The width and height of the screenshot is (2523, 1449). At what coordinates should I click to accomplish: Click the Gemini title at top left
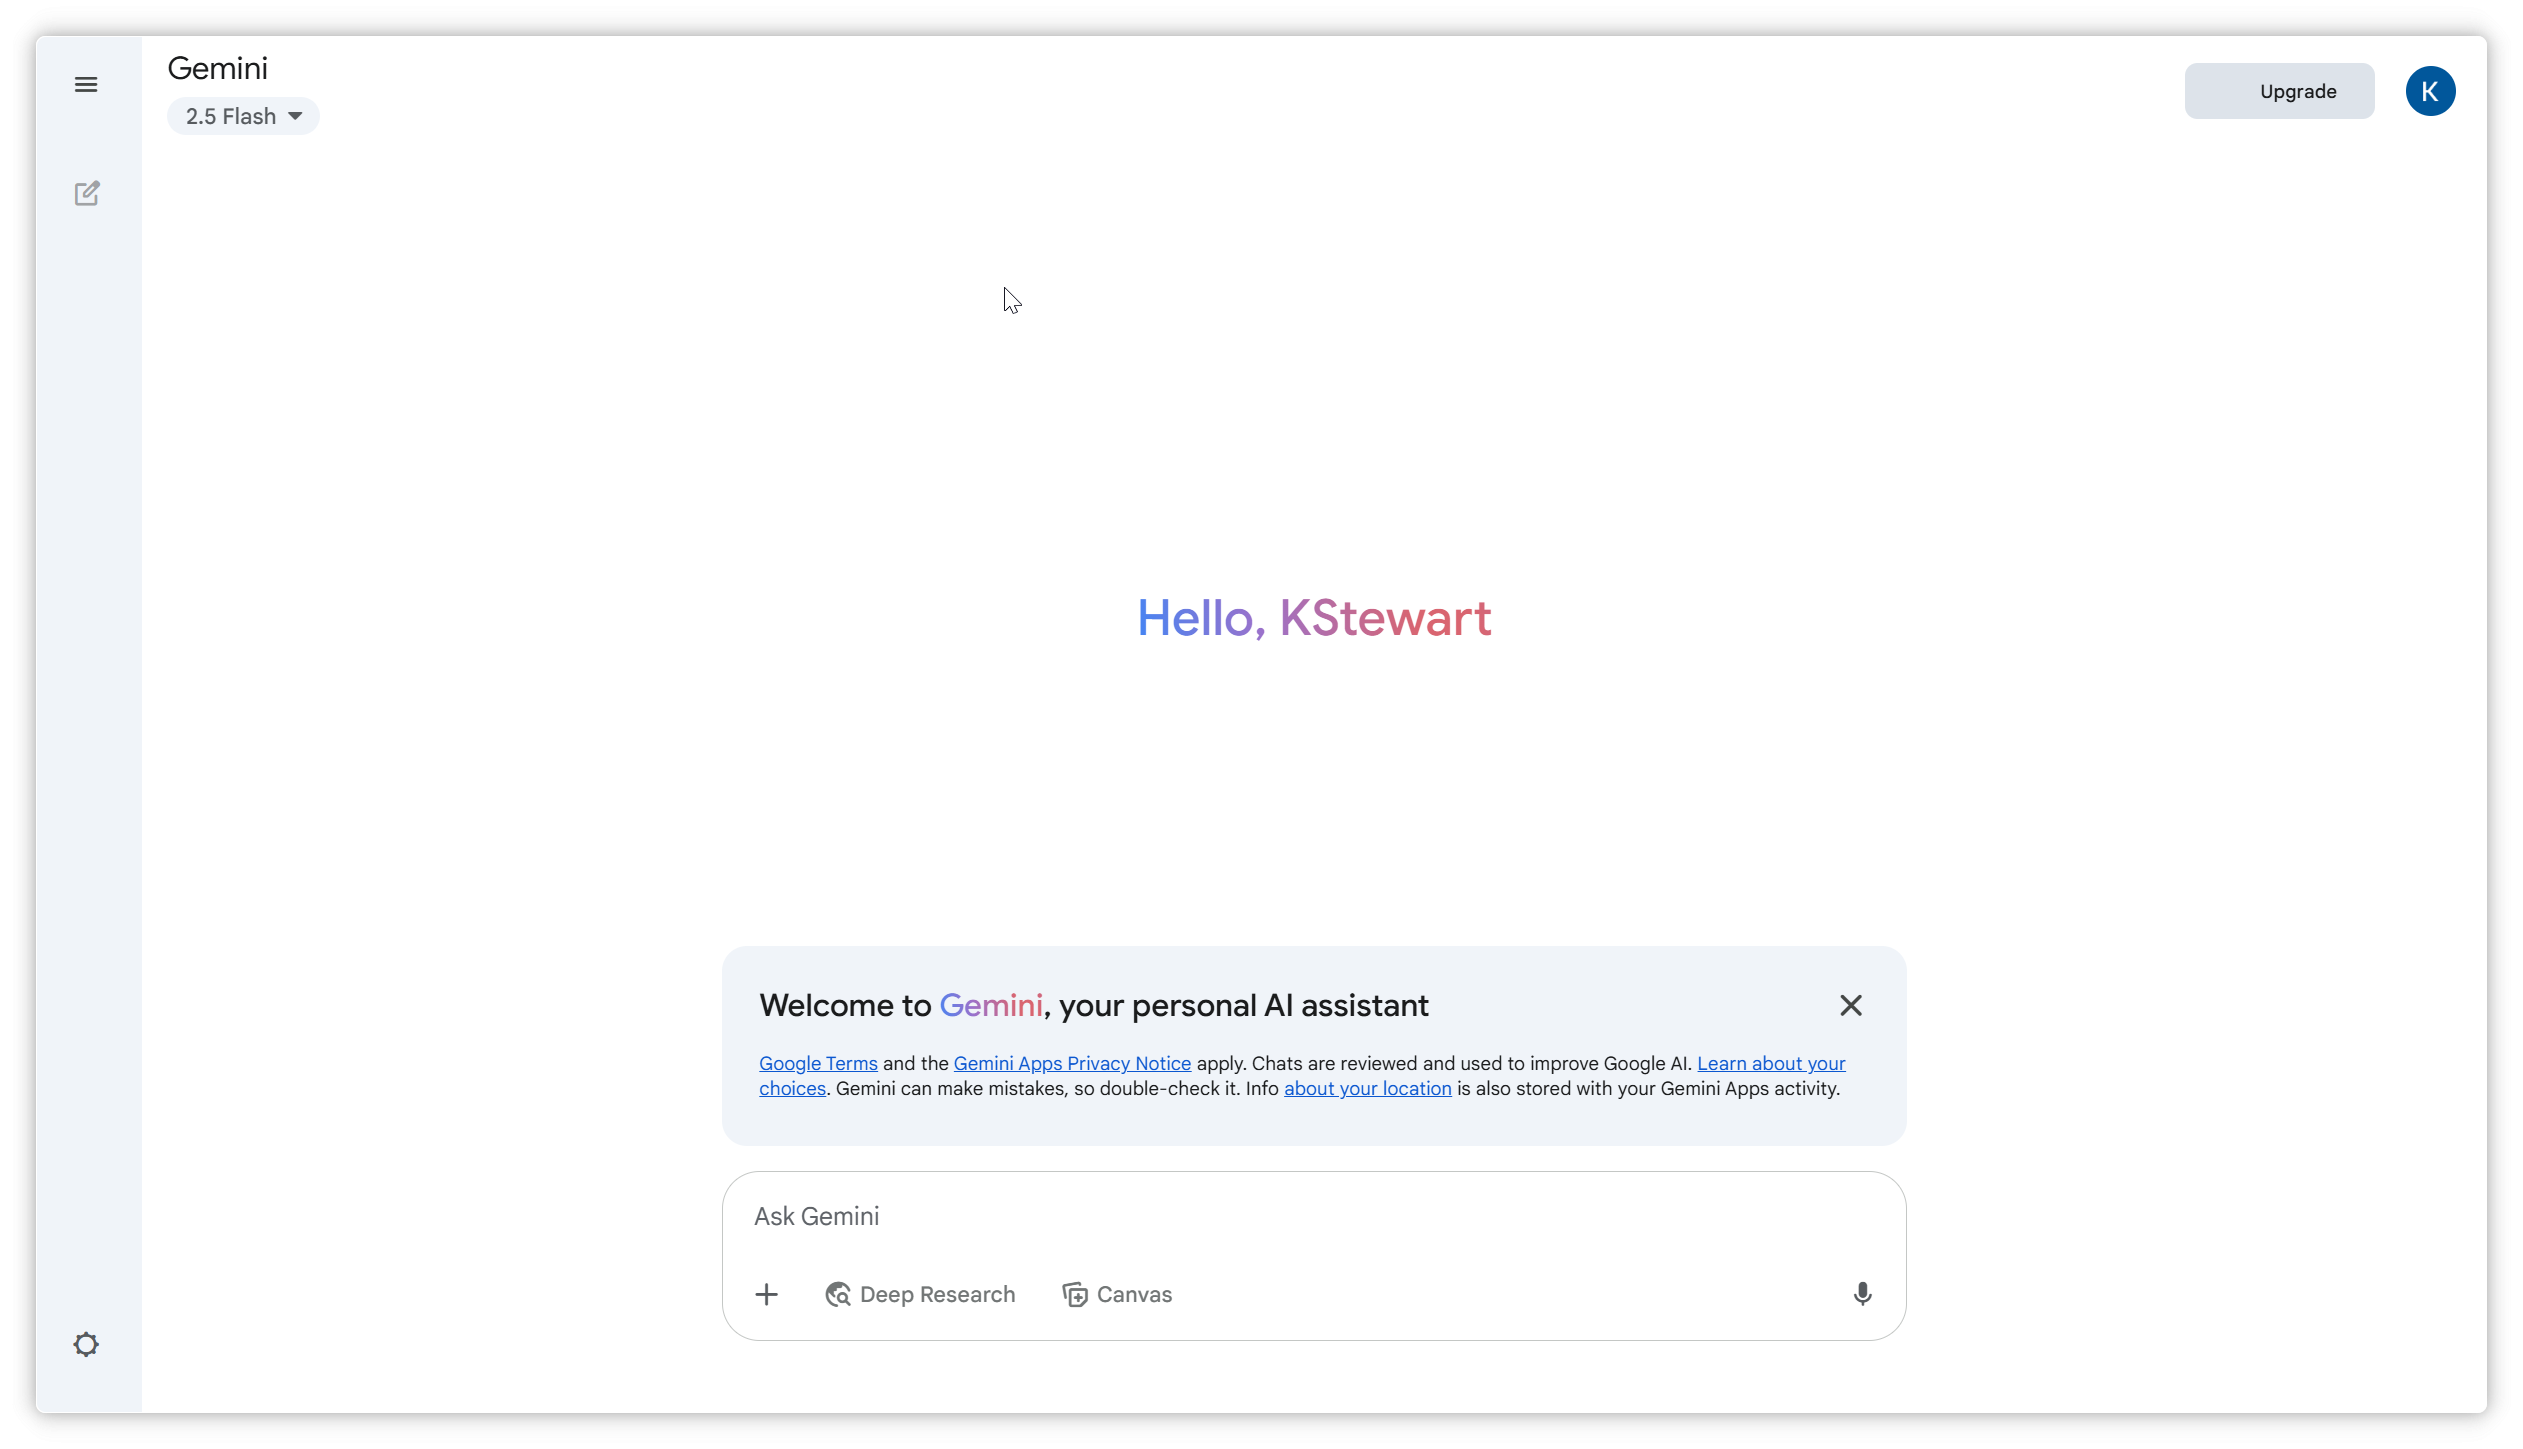pos(218,68)
